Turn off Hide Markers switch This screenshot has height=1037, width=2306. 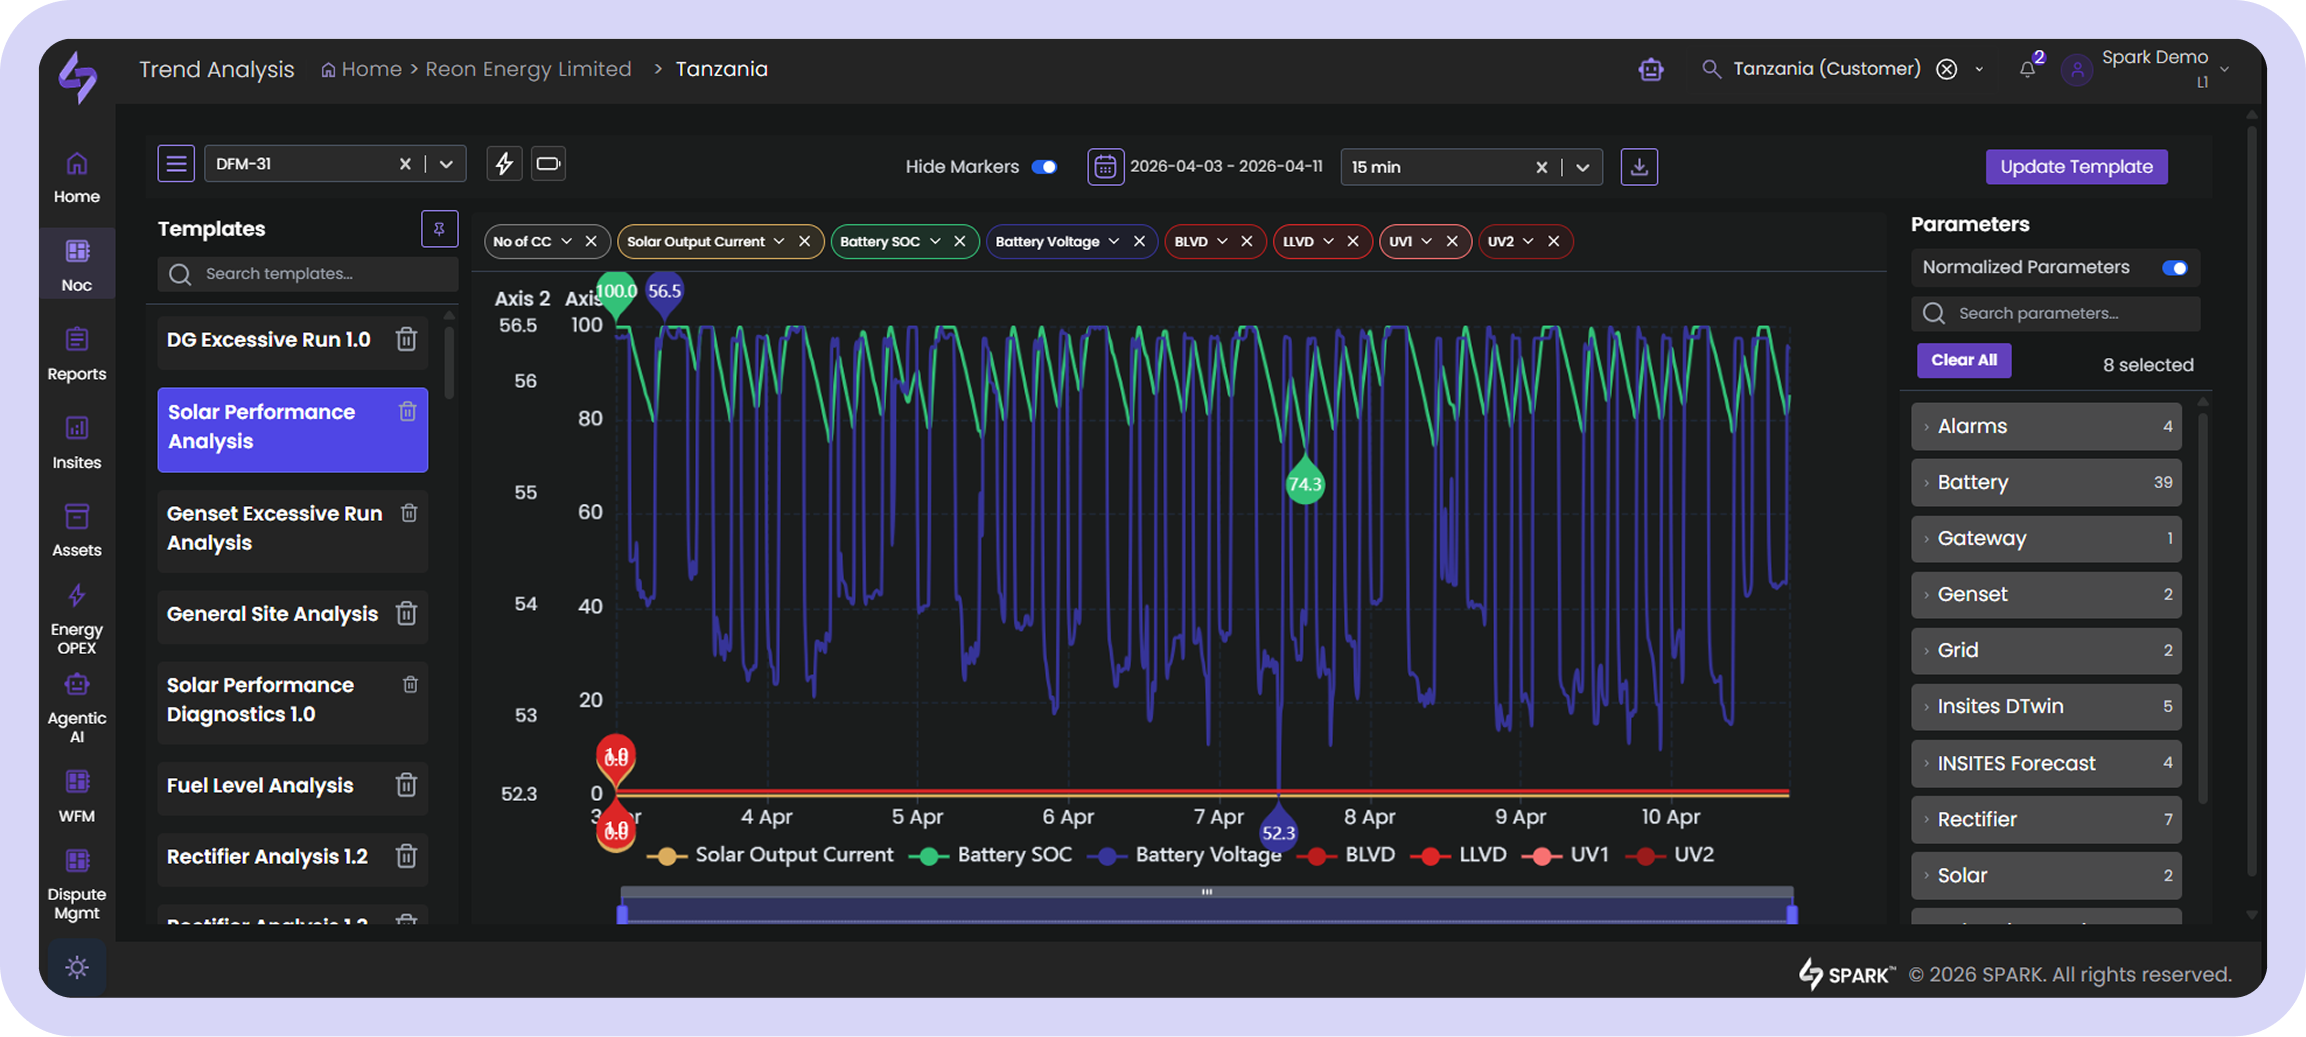click(1044, 167)
